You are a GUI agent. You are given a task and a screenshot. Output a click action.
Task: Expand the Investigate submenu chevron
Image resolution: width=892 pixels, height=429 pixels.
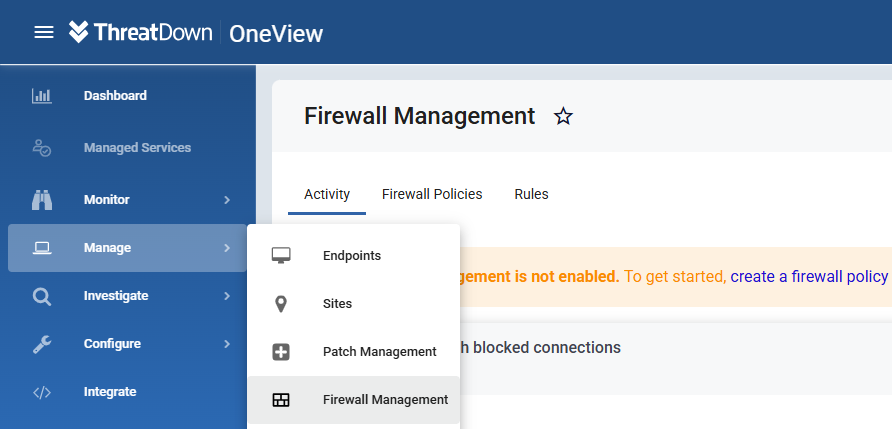pos(227,296)
